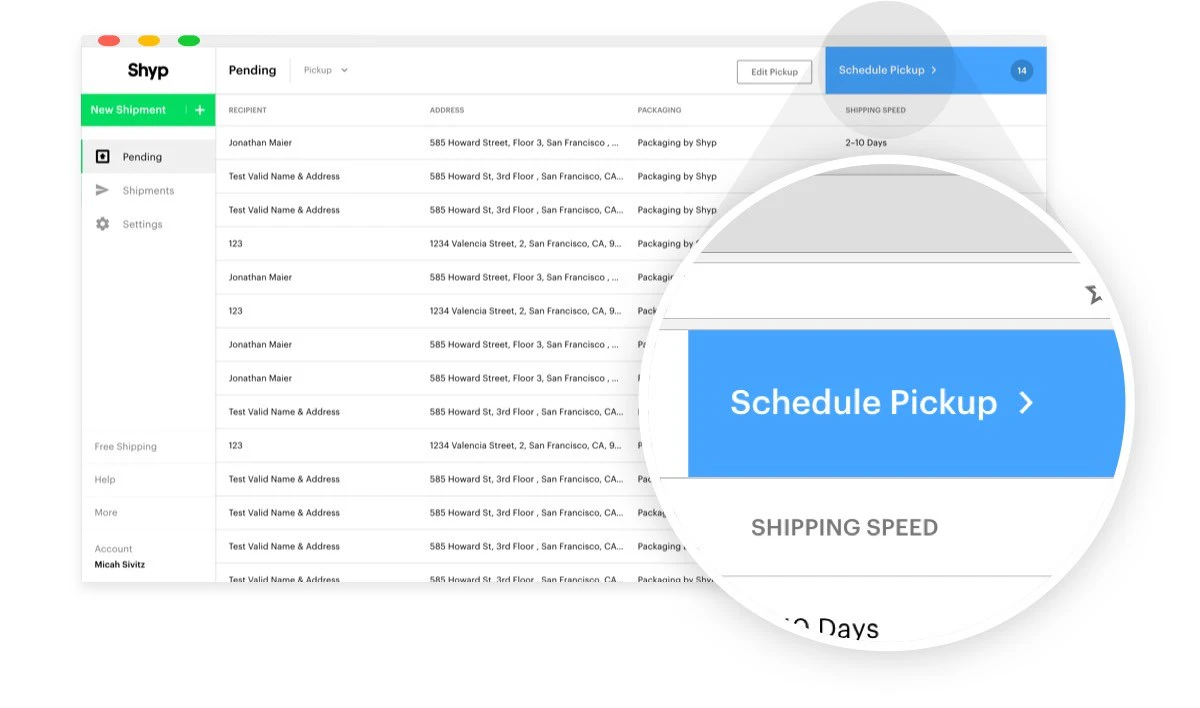Click the Shyp logo
This screenshot has height=708, width=1200.
[148, 70]
